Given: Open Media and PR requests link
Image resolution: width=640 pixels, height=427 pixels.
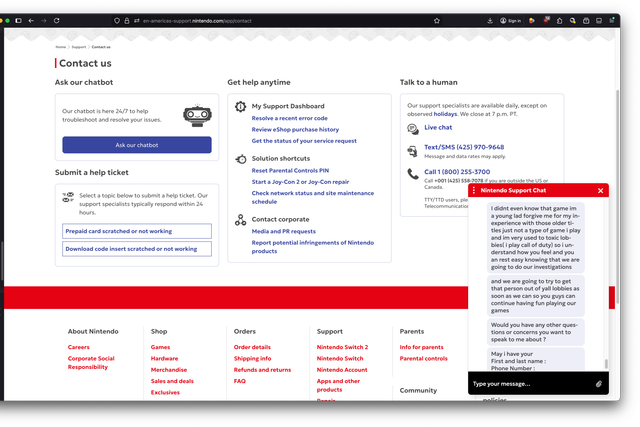Looking at the screenshot, I should coord(284,231).
